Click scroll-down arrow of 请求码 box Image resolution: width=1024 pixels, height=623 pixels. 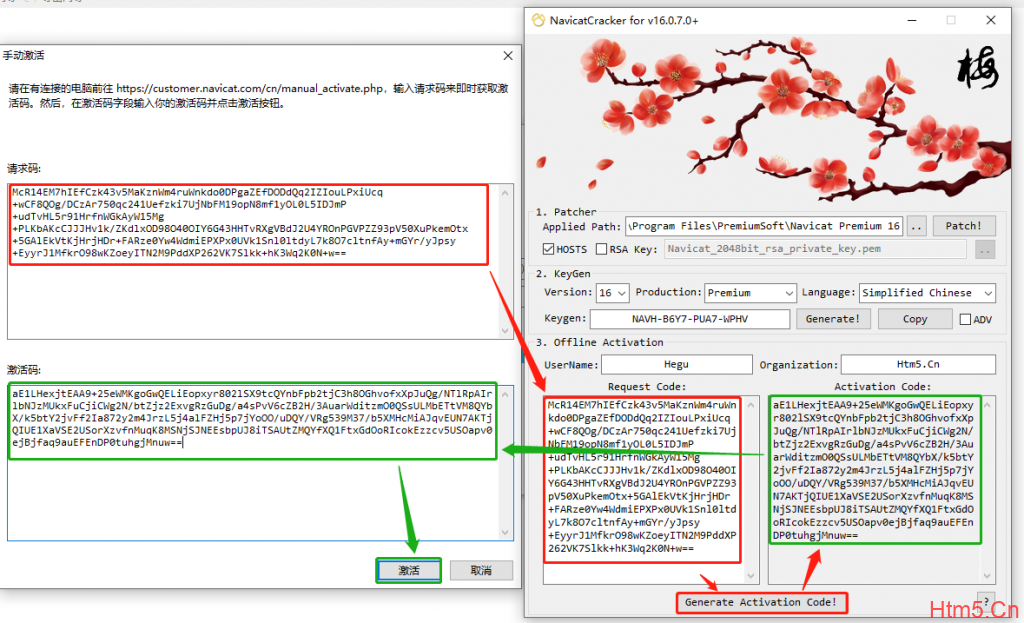tap(505, 331)
